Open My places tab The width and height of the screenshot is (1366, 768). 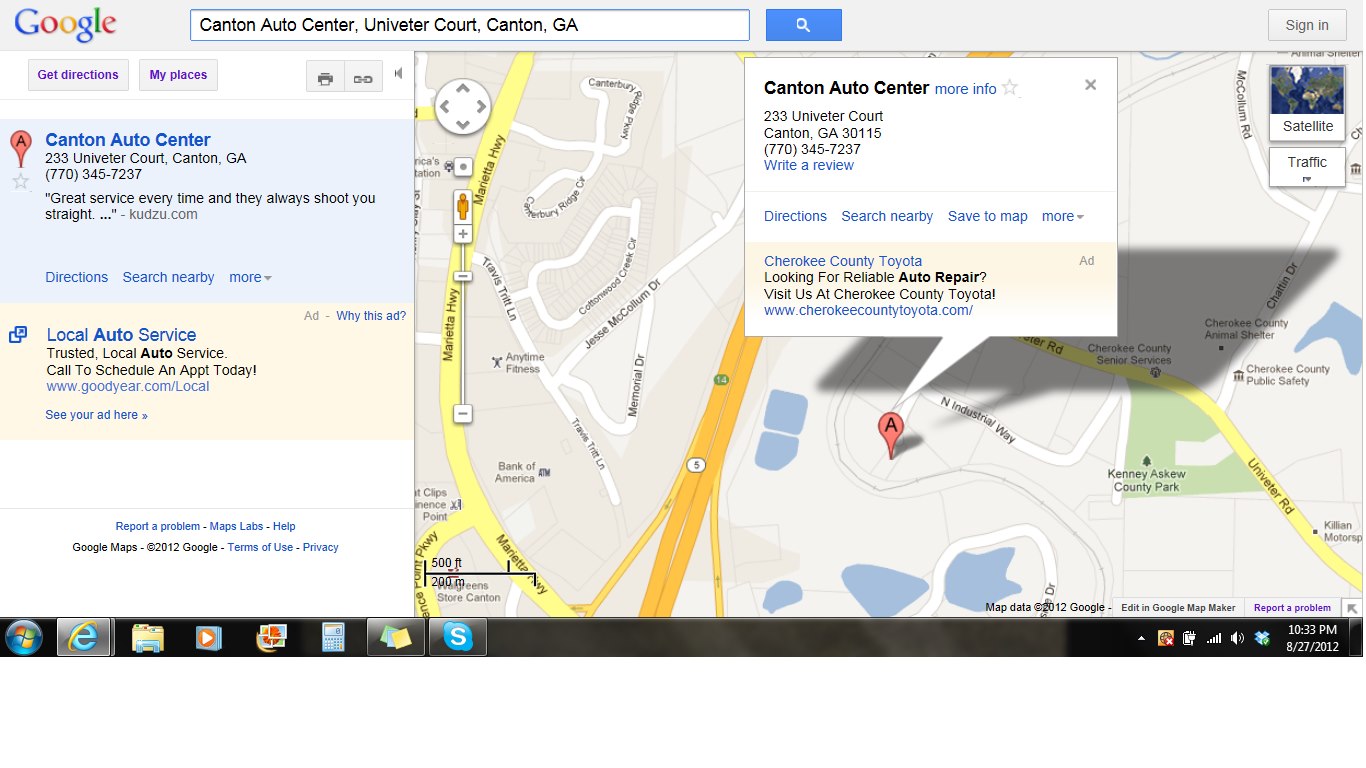[x=178, y=75]
